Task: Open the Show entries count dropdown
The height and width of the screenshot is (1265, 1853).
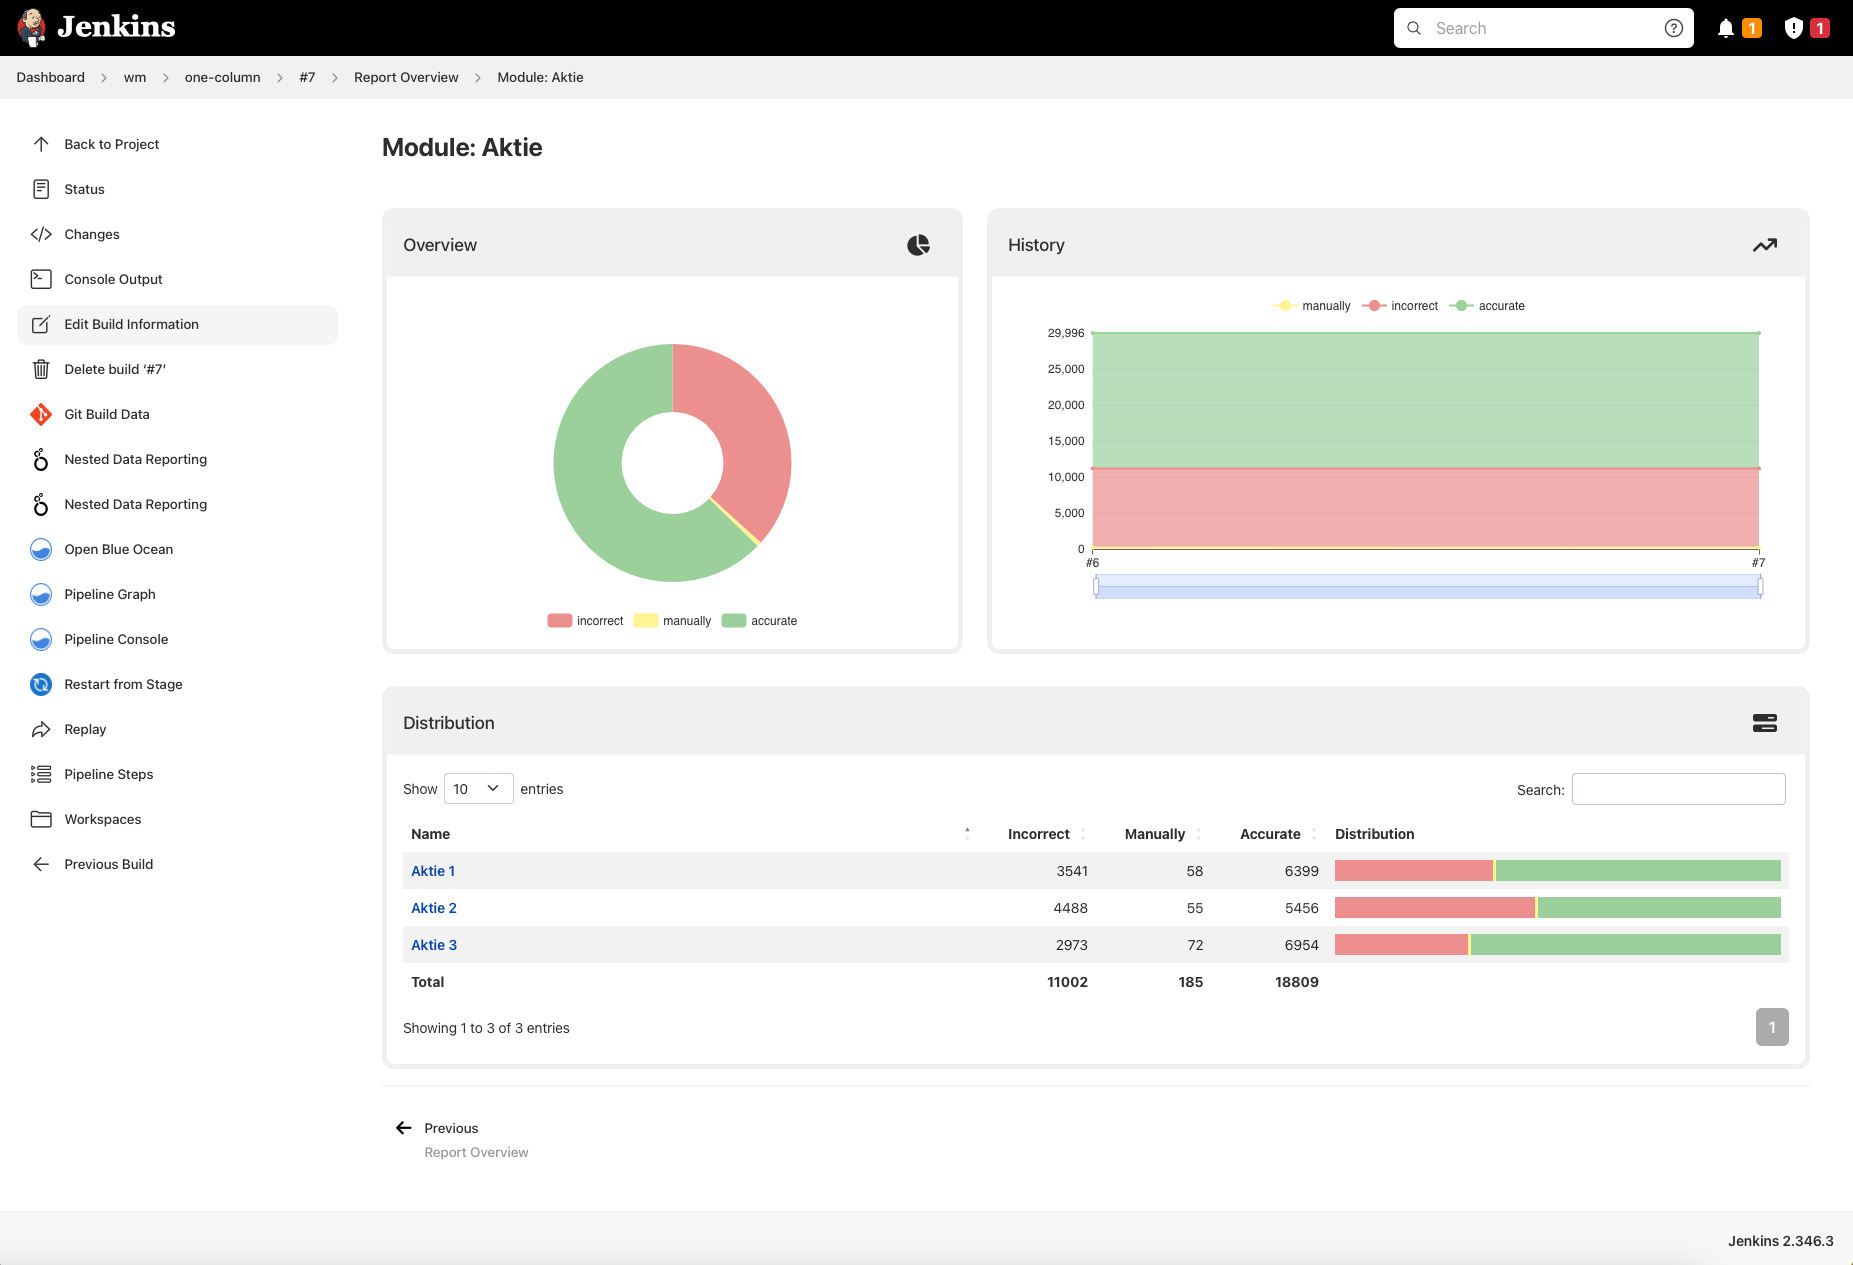Action: (478, 789)
